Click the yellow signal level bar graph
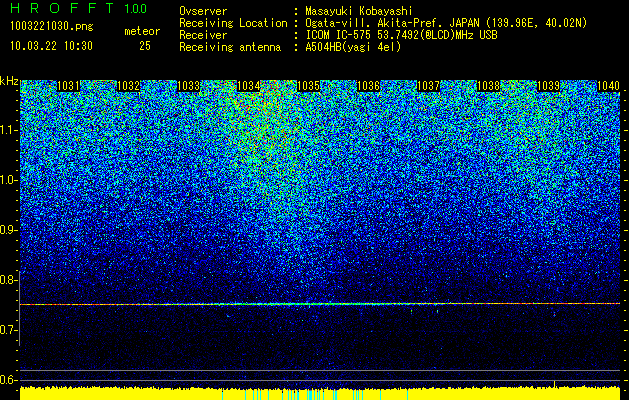This screenshot has width=629, height=400. (320, 393)
